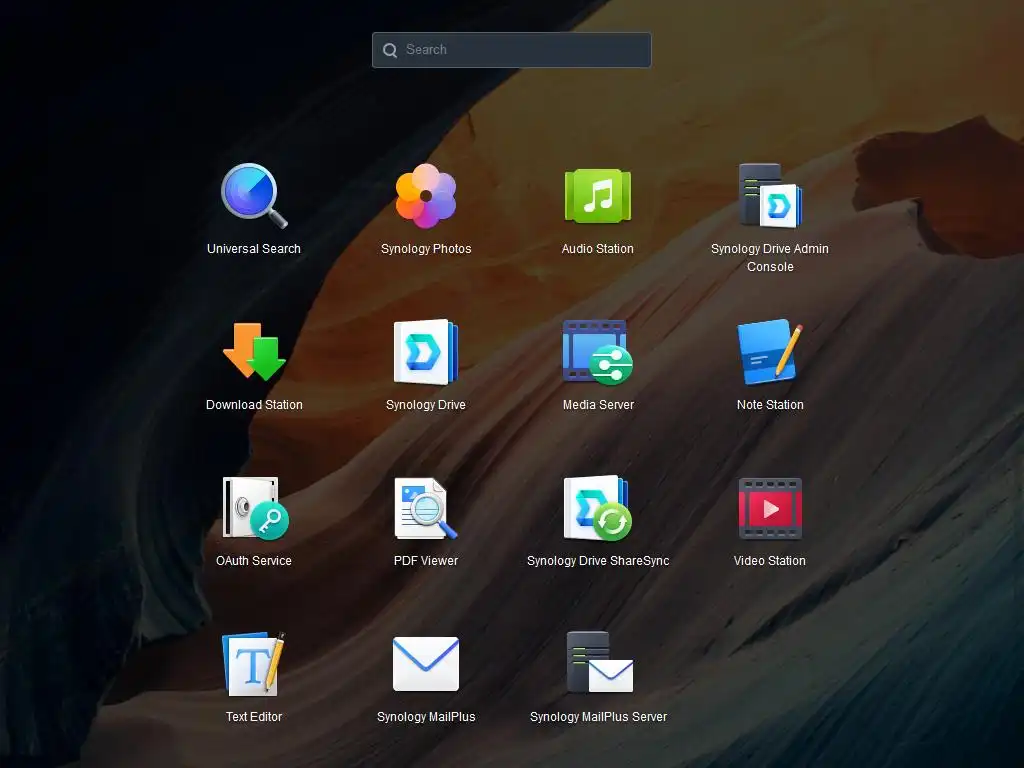The width and height of the screenshot is (1024, 768).
Task: Launch Download Station
Action: [254, 352]
